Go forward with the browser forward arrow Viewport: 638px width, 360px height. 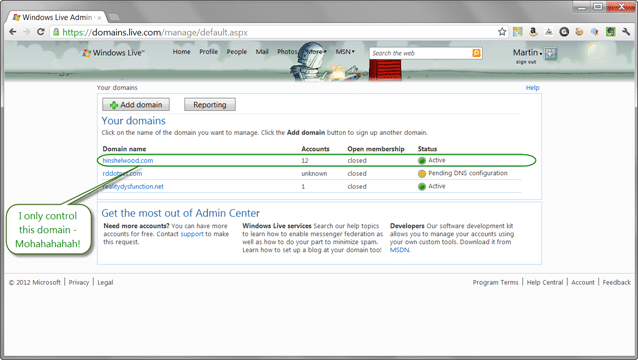tap(27, 32)
